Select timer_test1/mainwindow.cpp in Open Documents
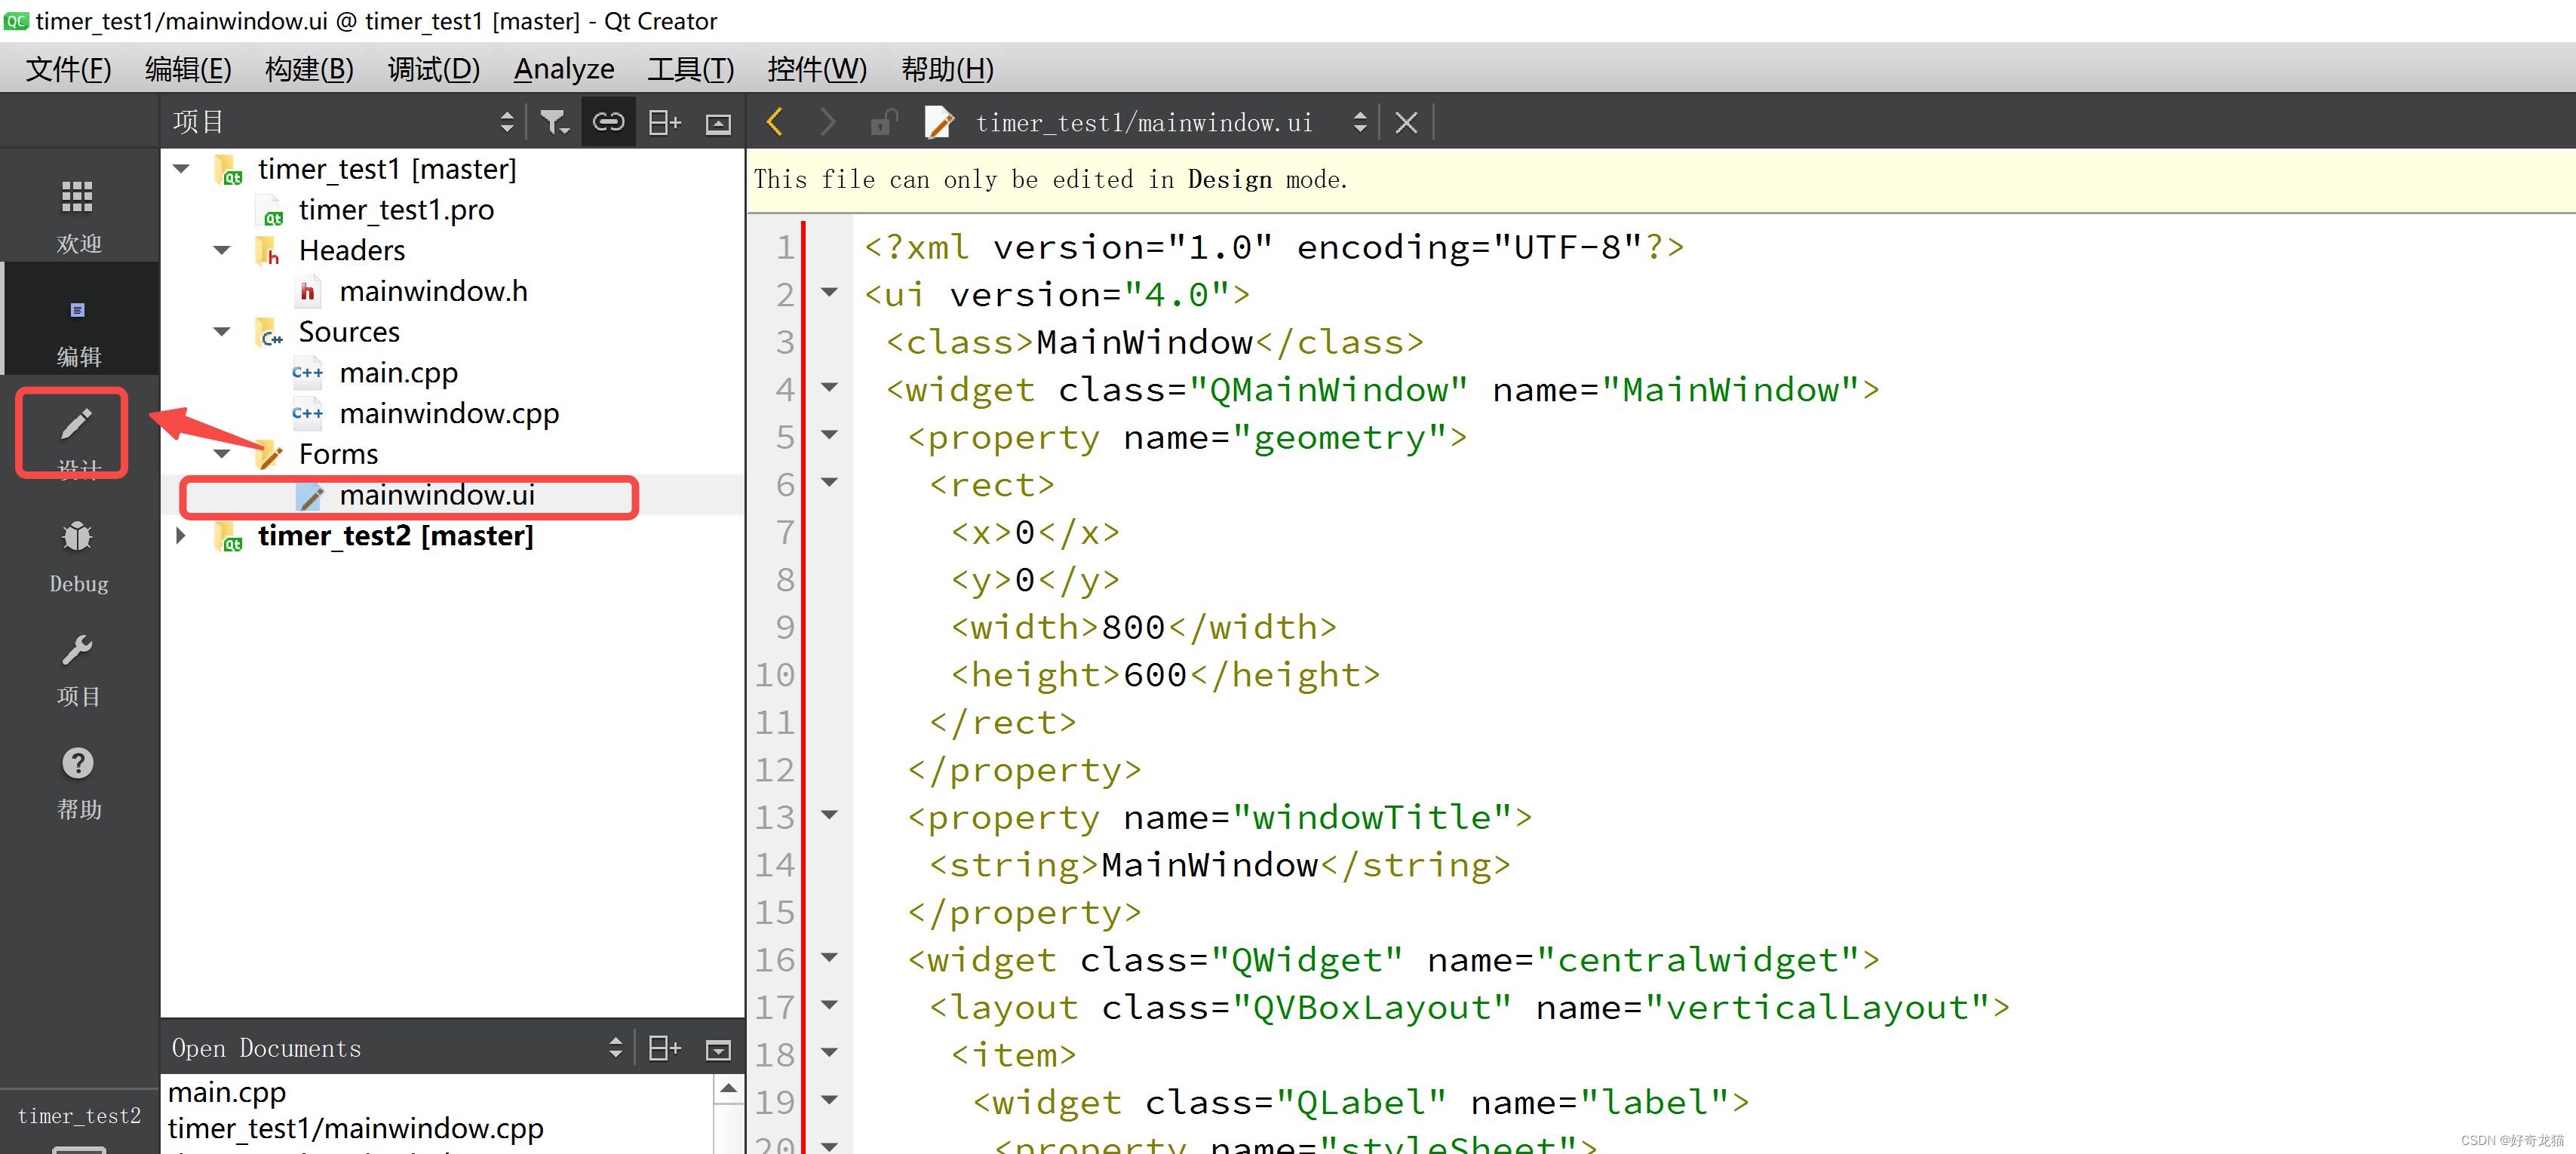 pos(356,1128)
